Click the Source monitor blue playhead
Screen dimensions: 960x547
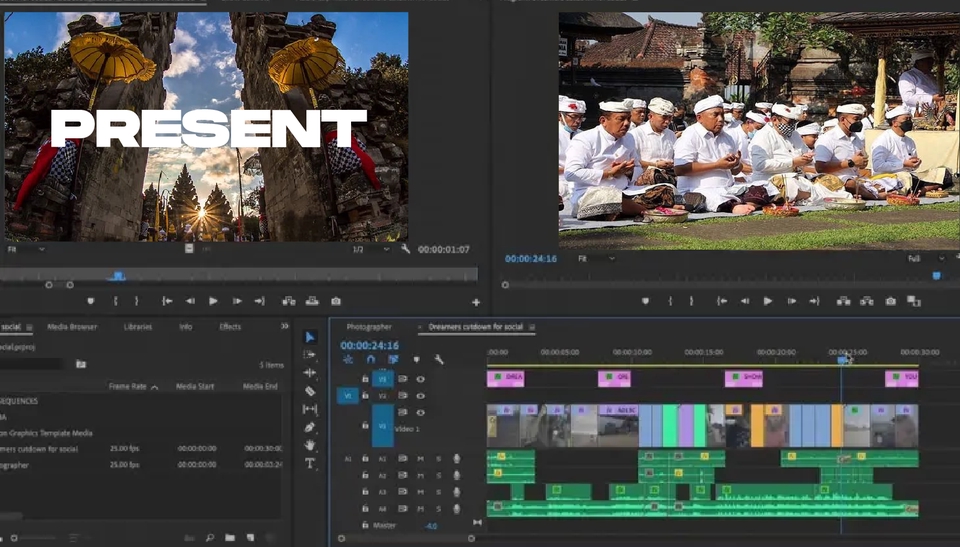pyautogui.click(x=118, y=275)
